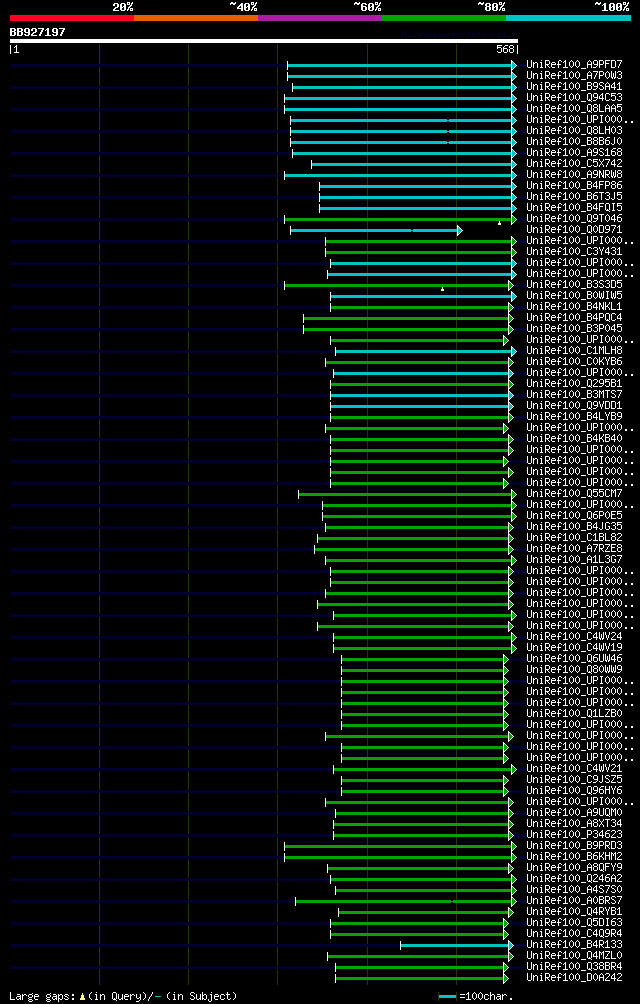
Task: Select the UniRef100_Q8LAA5 label
Action: coord(574,109)
